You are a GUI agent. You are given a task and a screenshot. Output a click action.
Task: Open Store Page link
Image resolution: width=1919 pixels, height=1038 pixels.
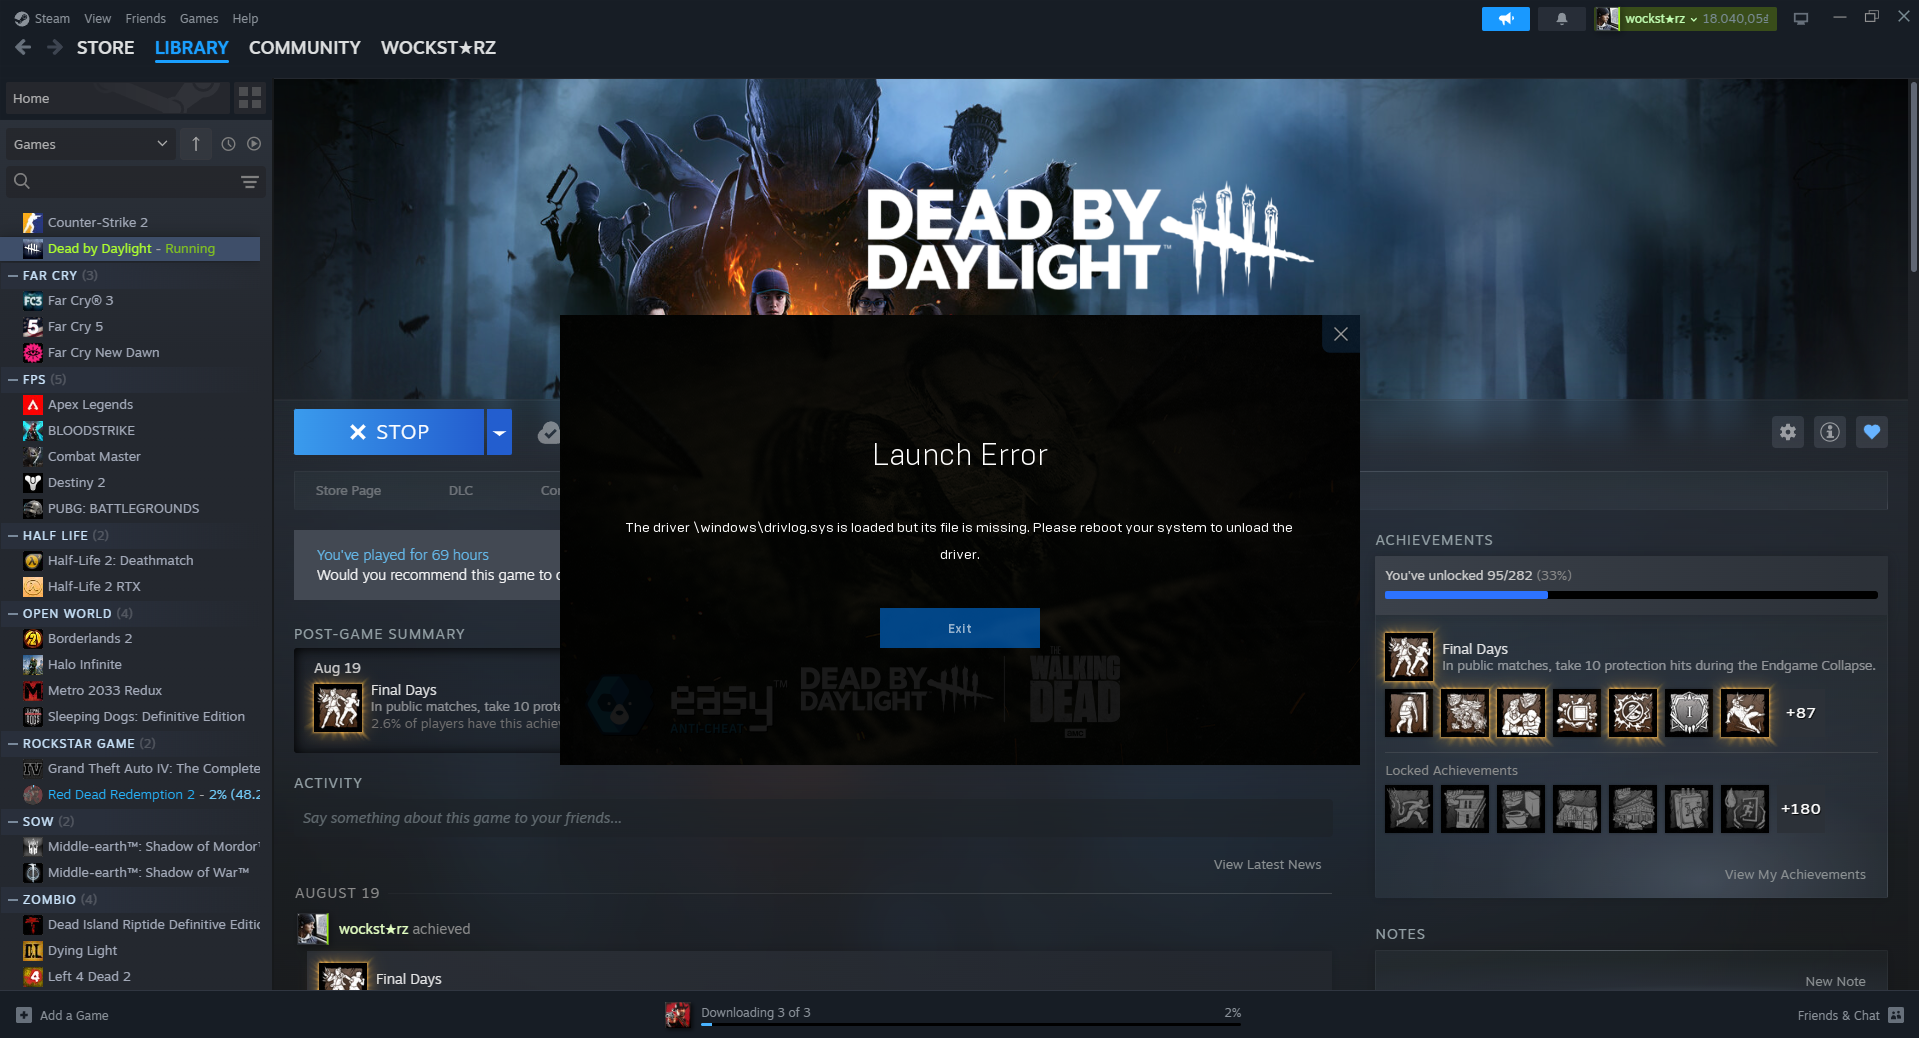coord(348,490)
